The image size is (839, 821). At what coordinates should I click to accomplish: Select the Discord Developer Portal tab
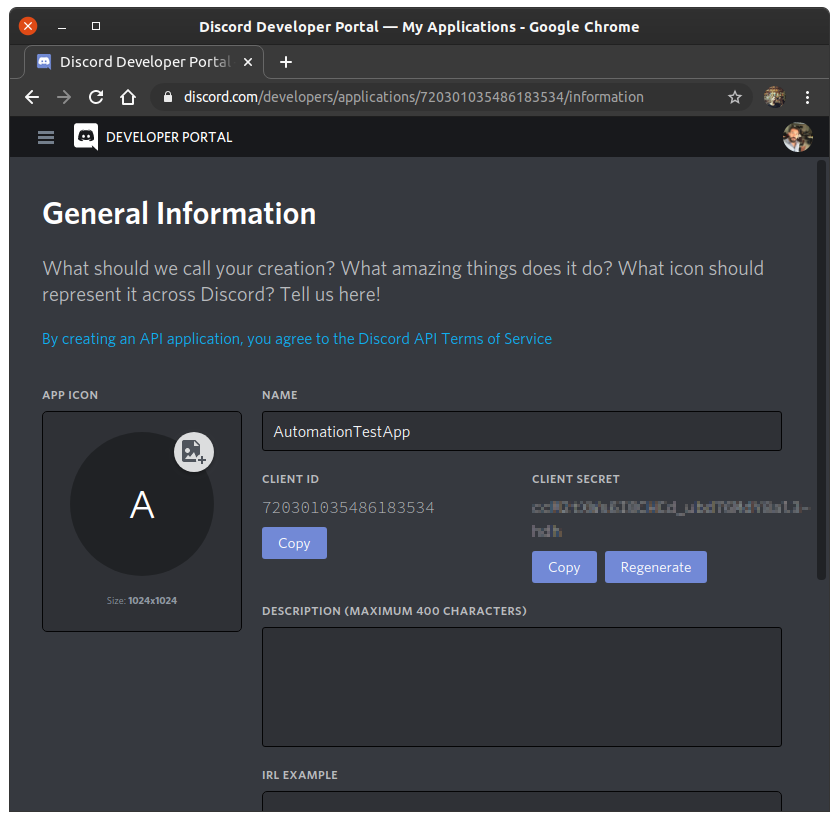144,62
